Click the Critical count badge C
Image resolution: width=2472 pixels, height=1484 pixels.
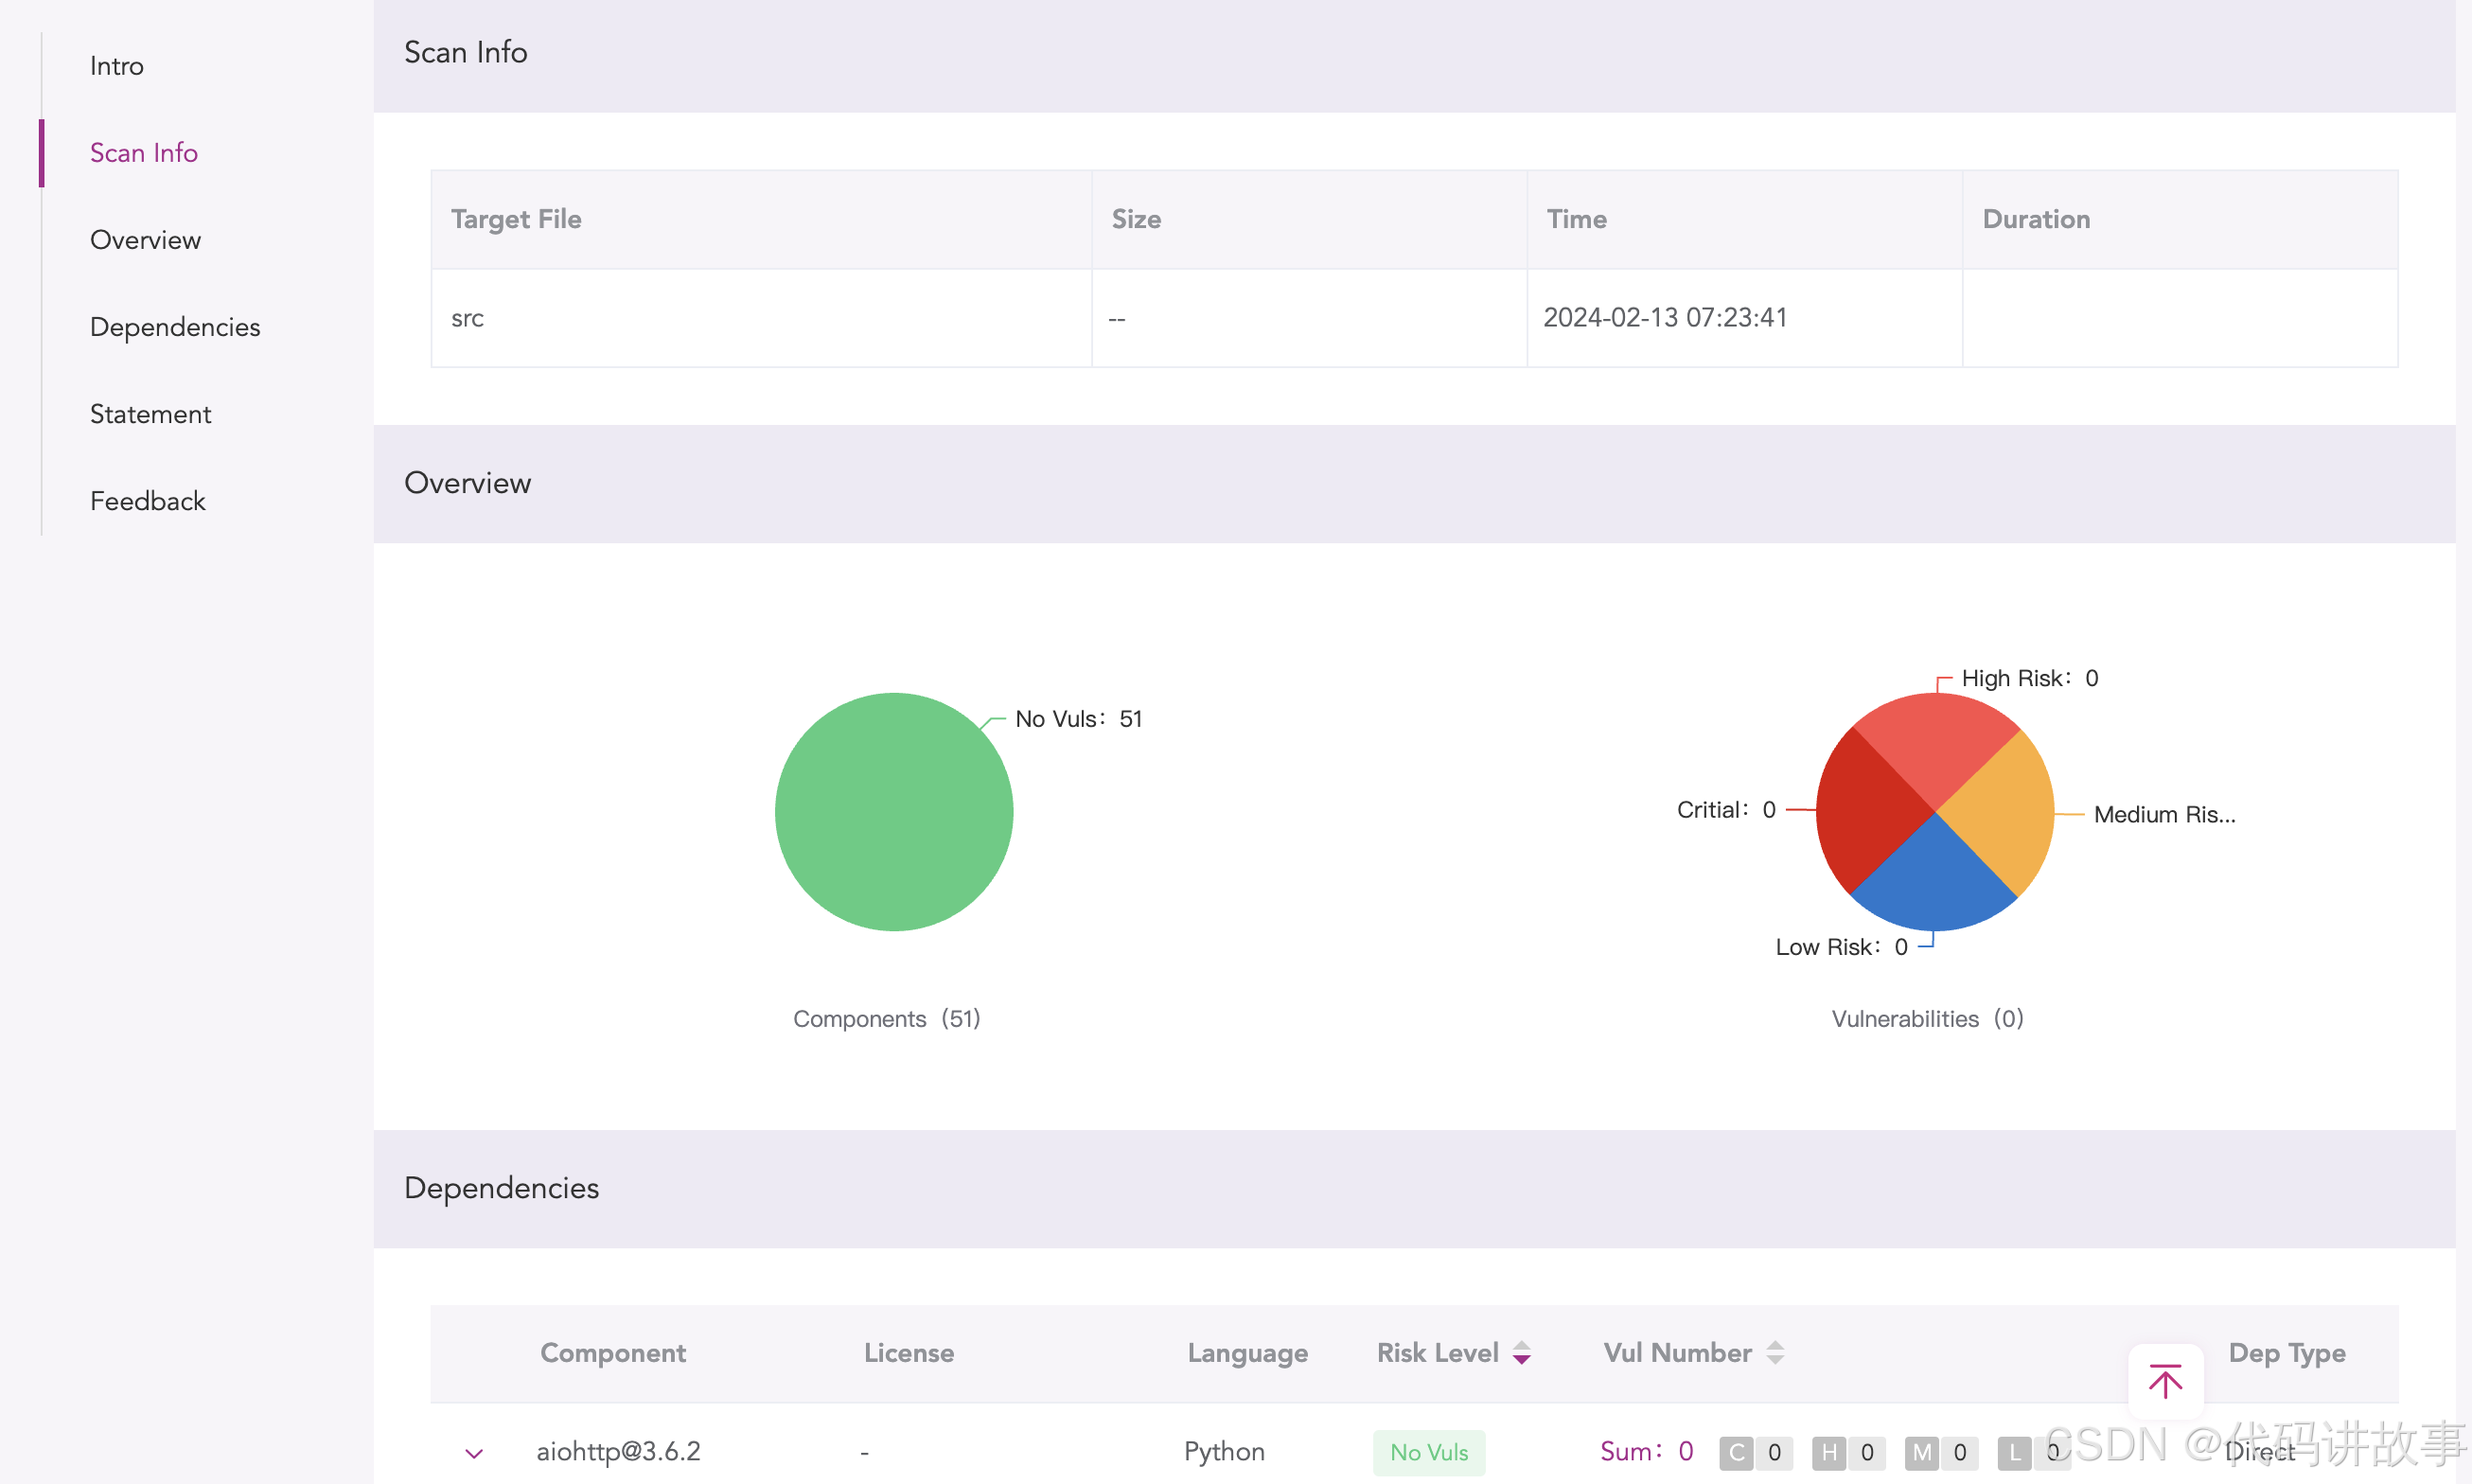point(1737,1452)
